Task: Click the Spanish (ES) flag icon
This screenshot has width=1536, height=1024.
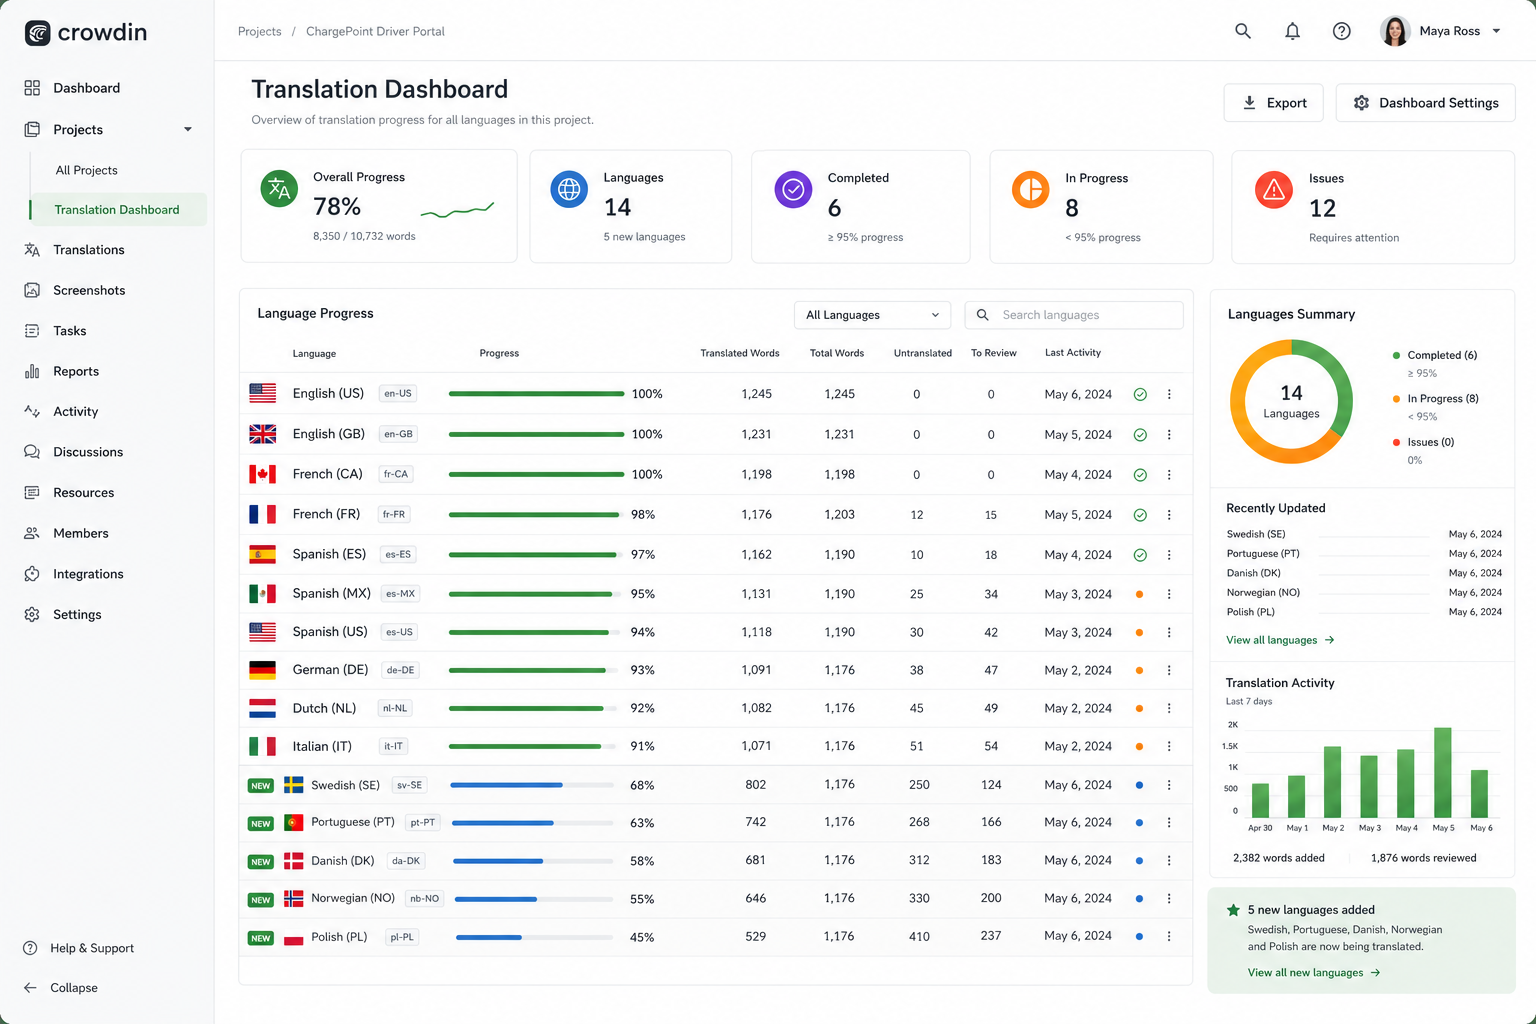Action: (262, 554)
